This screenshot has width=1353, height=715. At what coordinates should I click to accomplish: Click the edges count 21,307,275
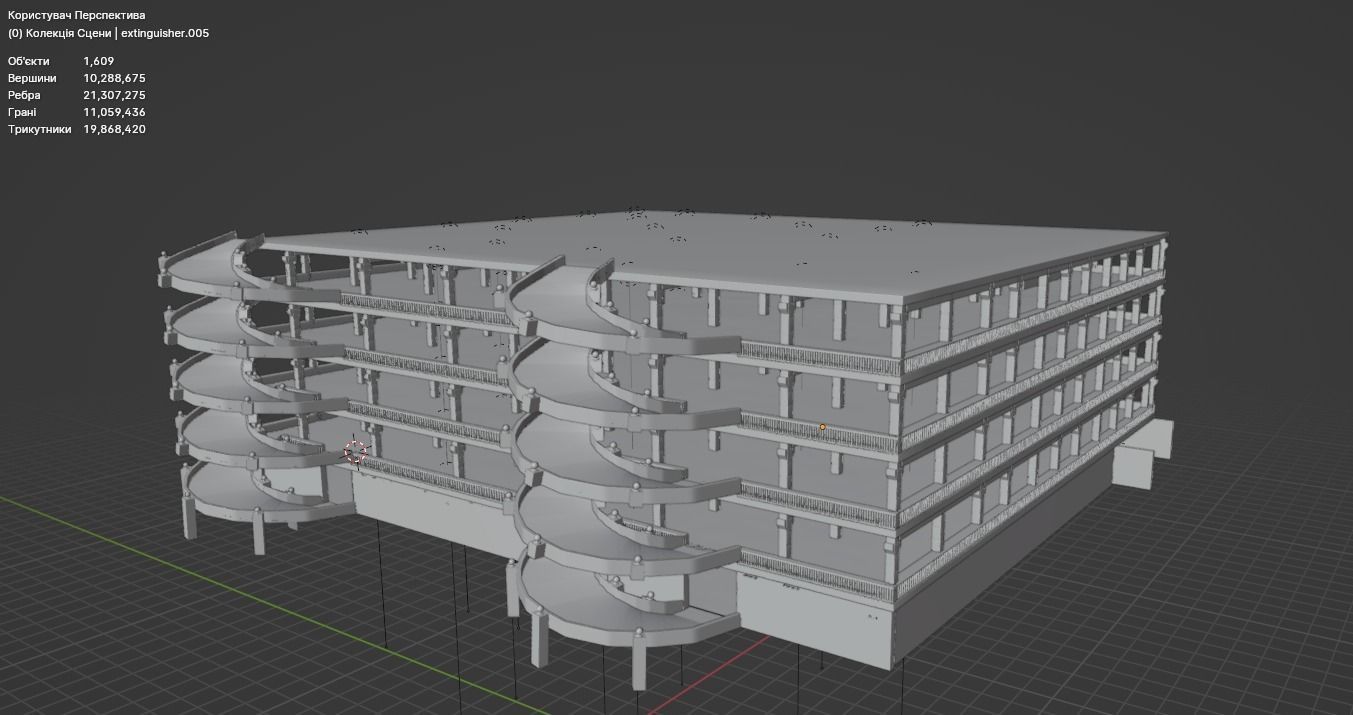[x=114, y=95]
